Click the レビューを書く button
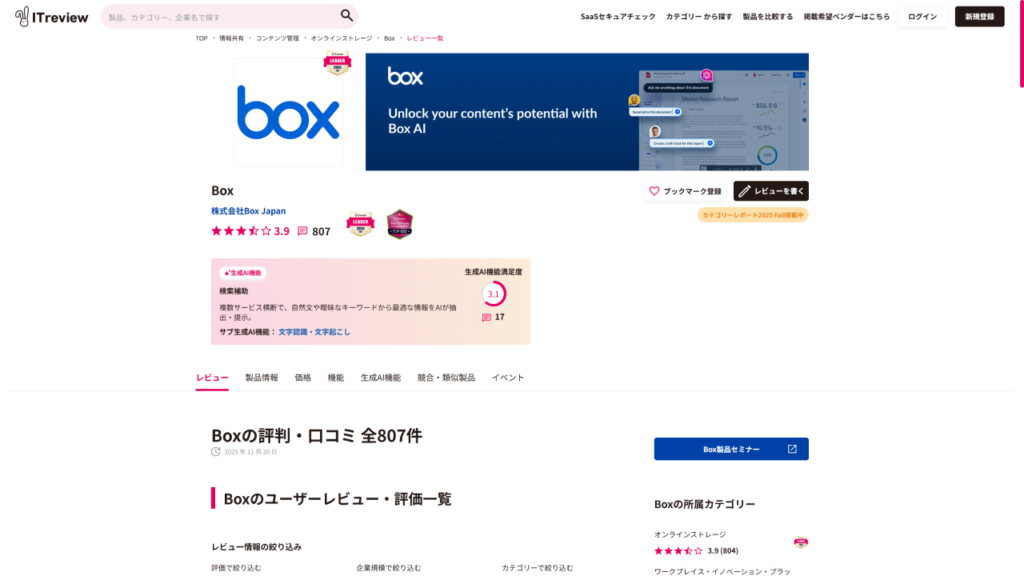Image resolution: width=1024 pixels, height=576 pixels. click(771, 191)
